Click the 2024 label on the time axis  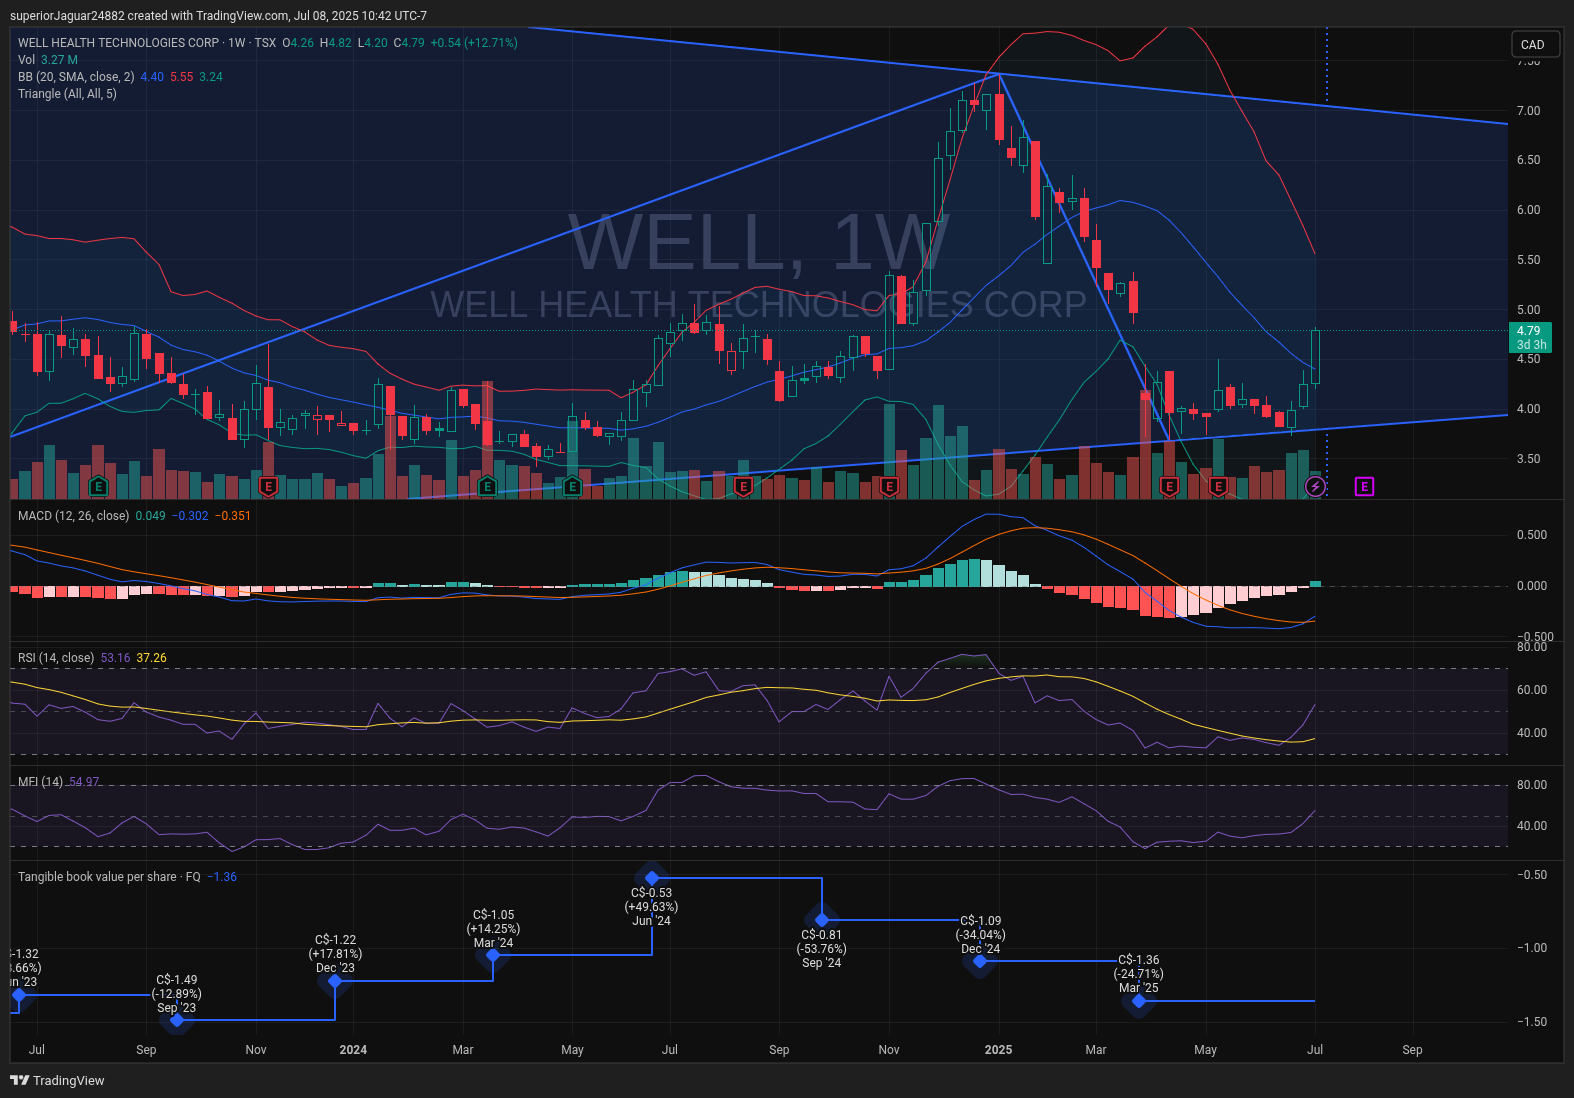click(353, 1050)
